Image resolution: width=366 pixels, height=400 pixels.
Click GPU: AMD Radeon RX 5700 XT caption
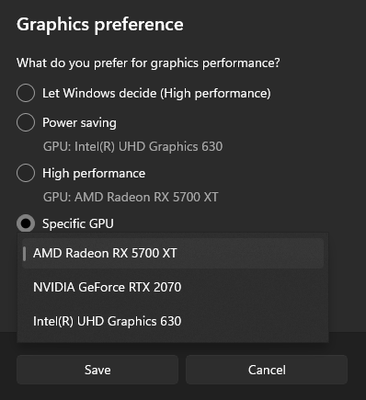coord(131,197)
